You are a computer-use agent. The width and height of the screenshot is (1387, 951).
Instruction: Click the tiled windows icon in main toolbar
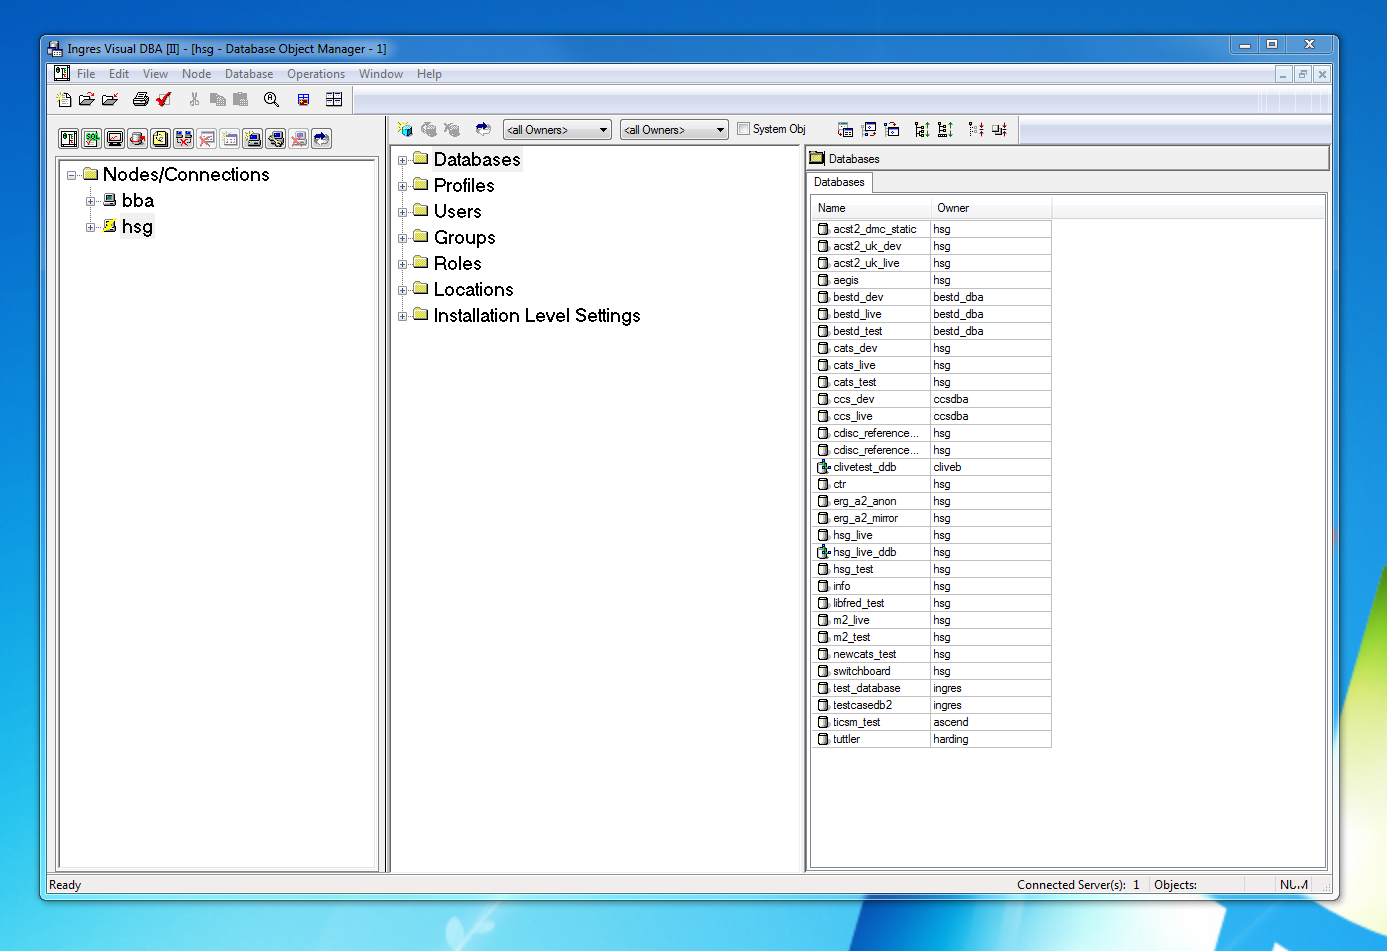click(334, 99)
